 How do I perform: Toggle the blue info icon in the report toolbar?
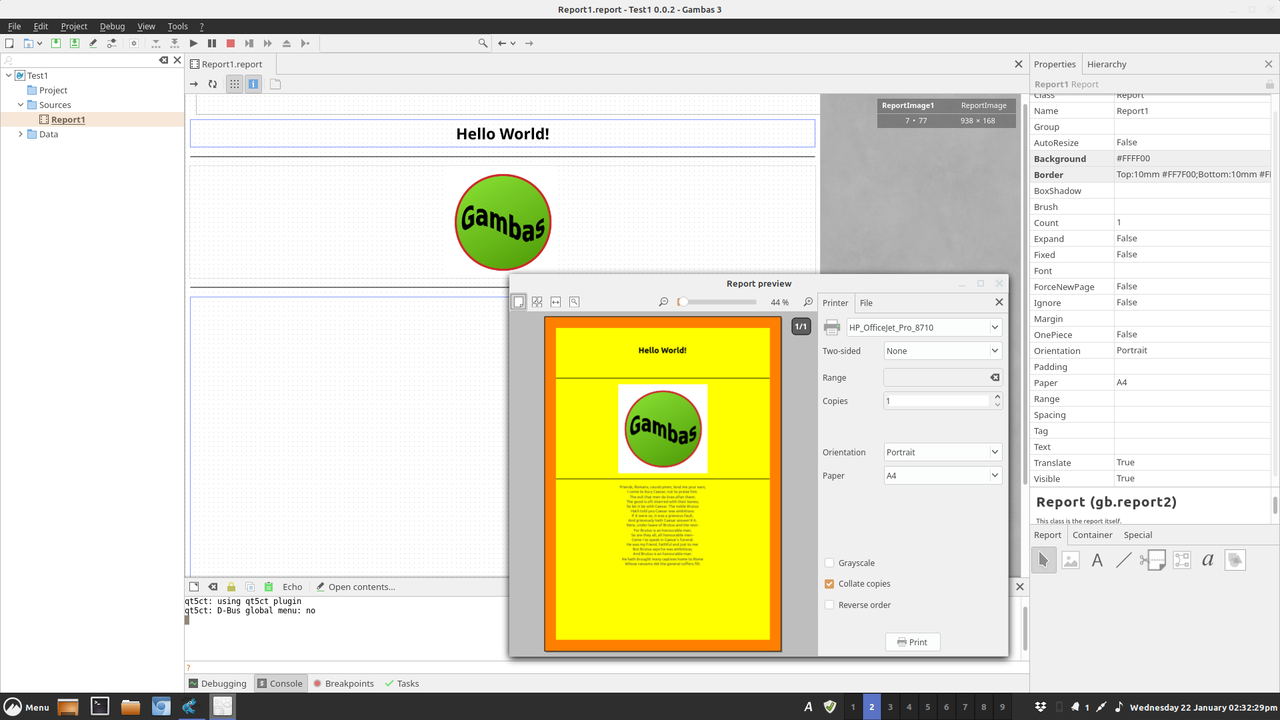point(253,84)
